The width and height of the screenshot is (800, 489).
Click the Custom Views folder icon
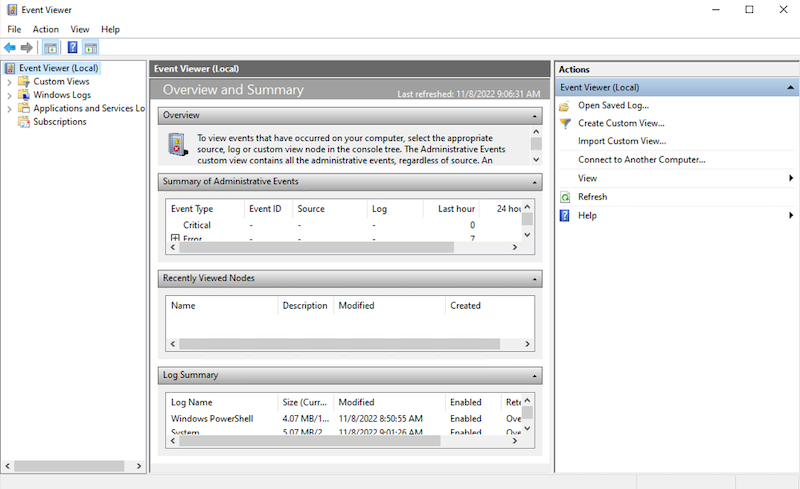click(x=24, y=81)
